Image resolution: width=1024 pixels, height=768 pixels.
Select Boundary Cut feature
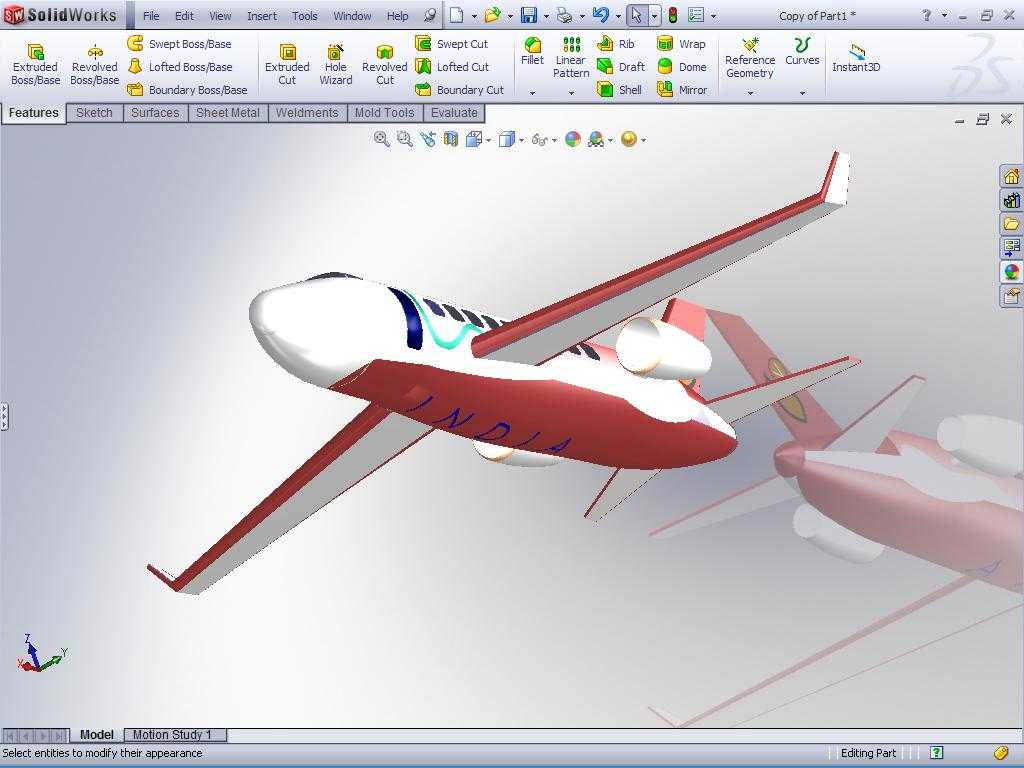[x=460, y=89]
